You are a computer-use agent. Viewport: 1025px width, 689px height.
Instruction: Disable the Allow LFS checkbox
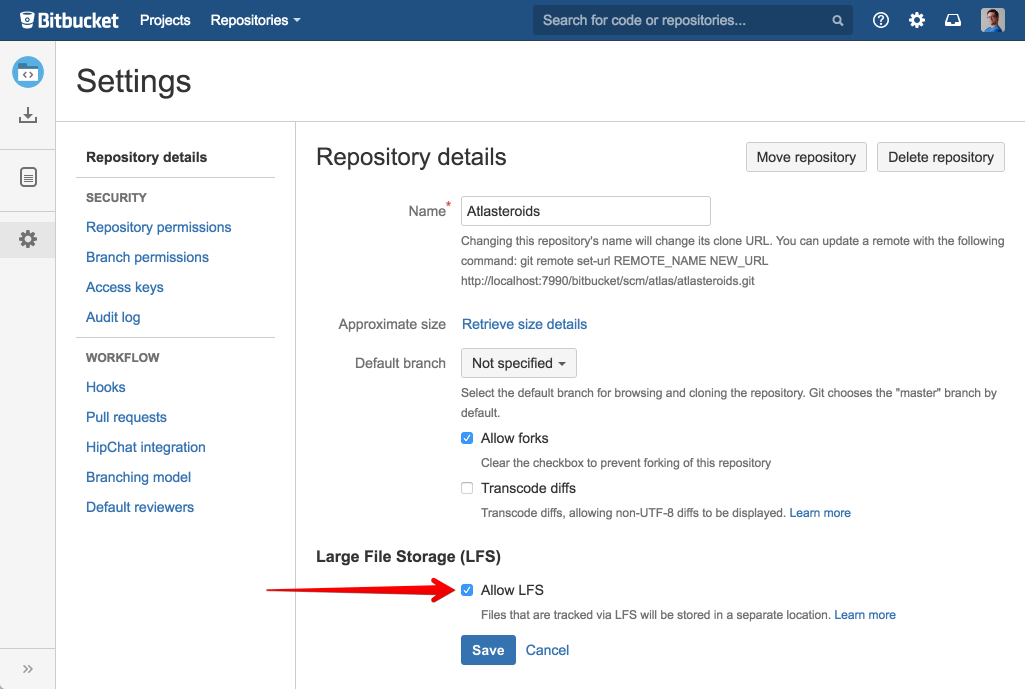[x=467, y=590]
